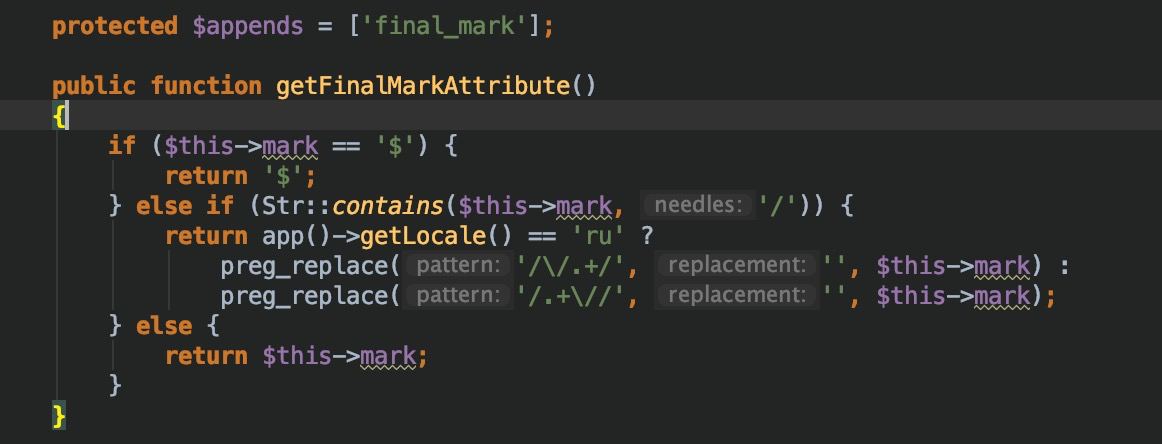Viewport: 1162px width, 444px height.
Task: Click the ternary '?' operator
Action: click(x=647, y=236)
